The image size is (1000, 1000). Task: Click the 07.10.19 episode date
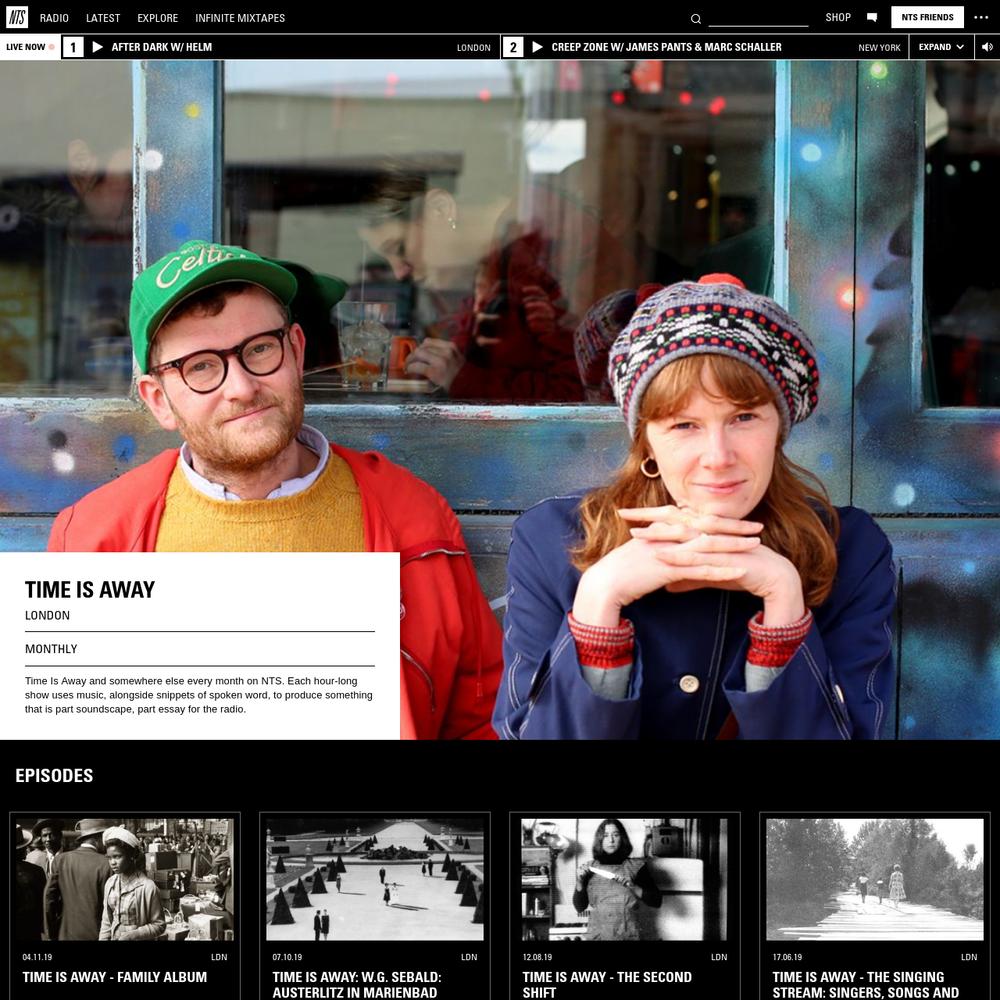[x=287, y=957]
